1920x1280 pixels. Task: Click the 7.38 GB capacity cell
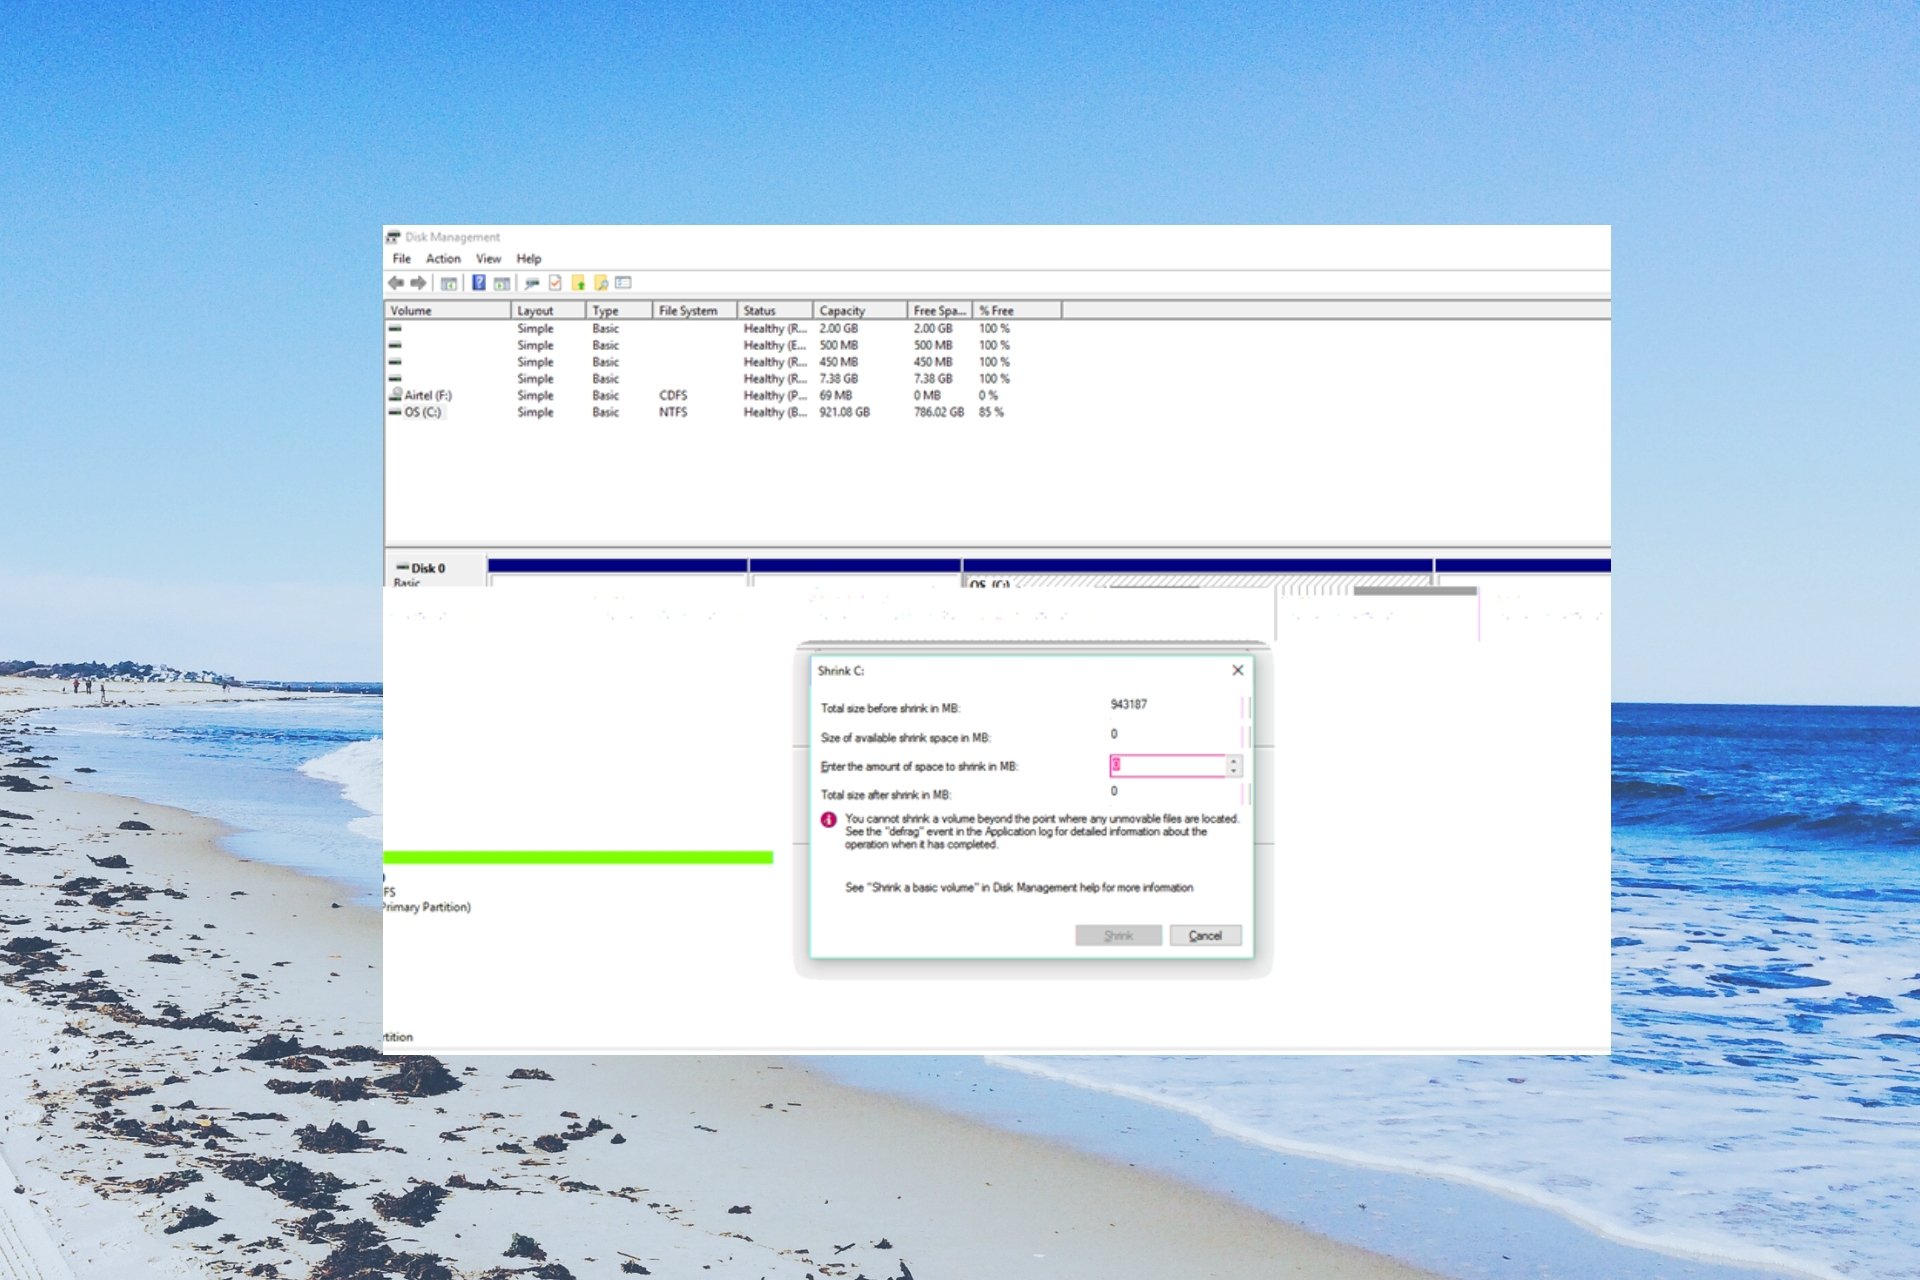[x=838, y=379]
